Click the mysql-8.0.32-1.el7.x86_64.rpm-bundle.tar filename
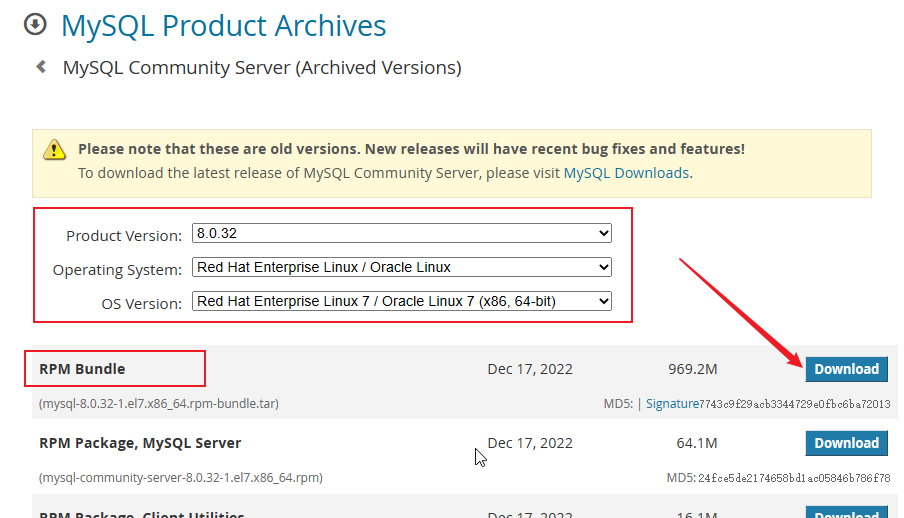This screenshot has height=518, width=904. (159, 403)
